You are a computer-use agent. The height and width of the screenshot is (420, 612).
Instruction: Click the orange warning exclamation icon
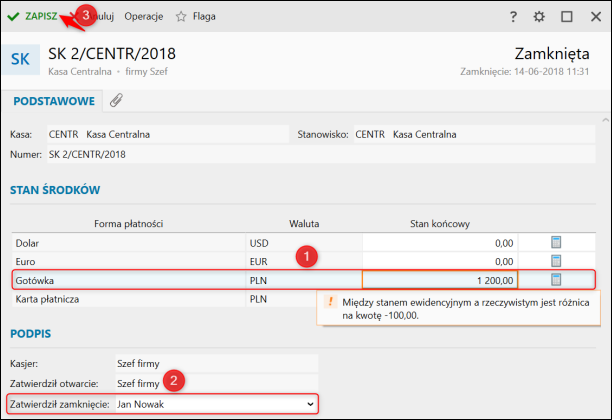[x=329, y=302]
